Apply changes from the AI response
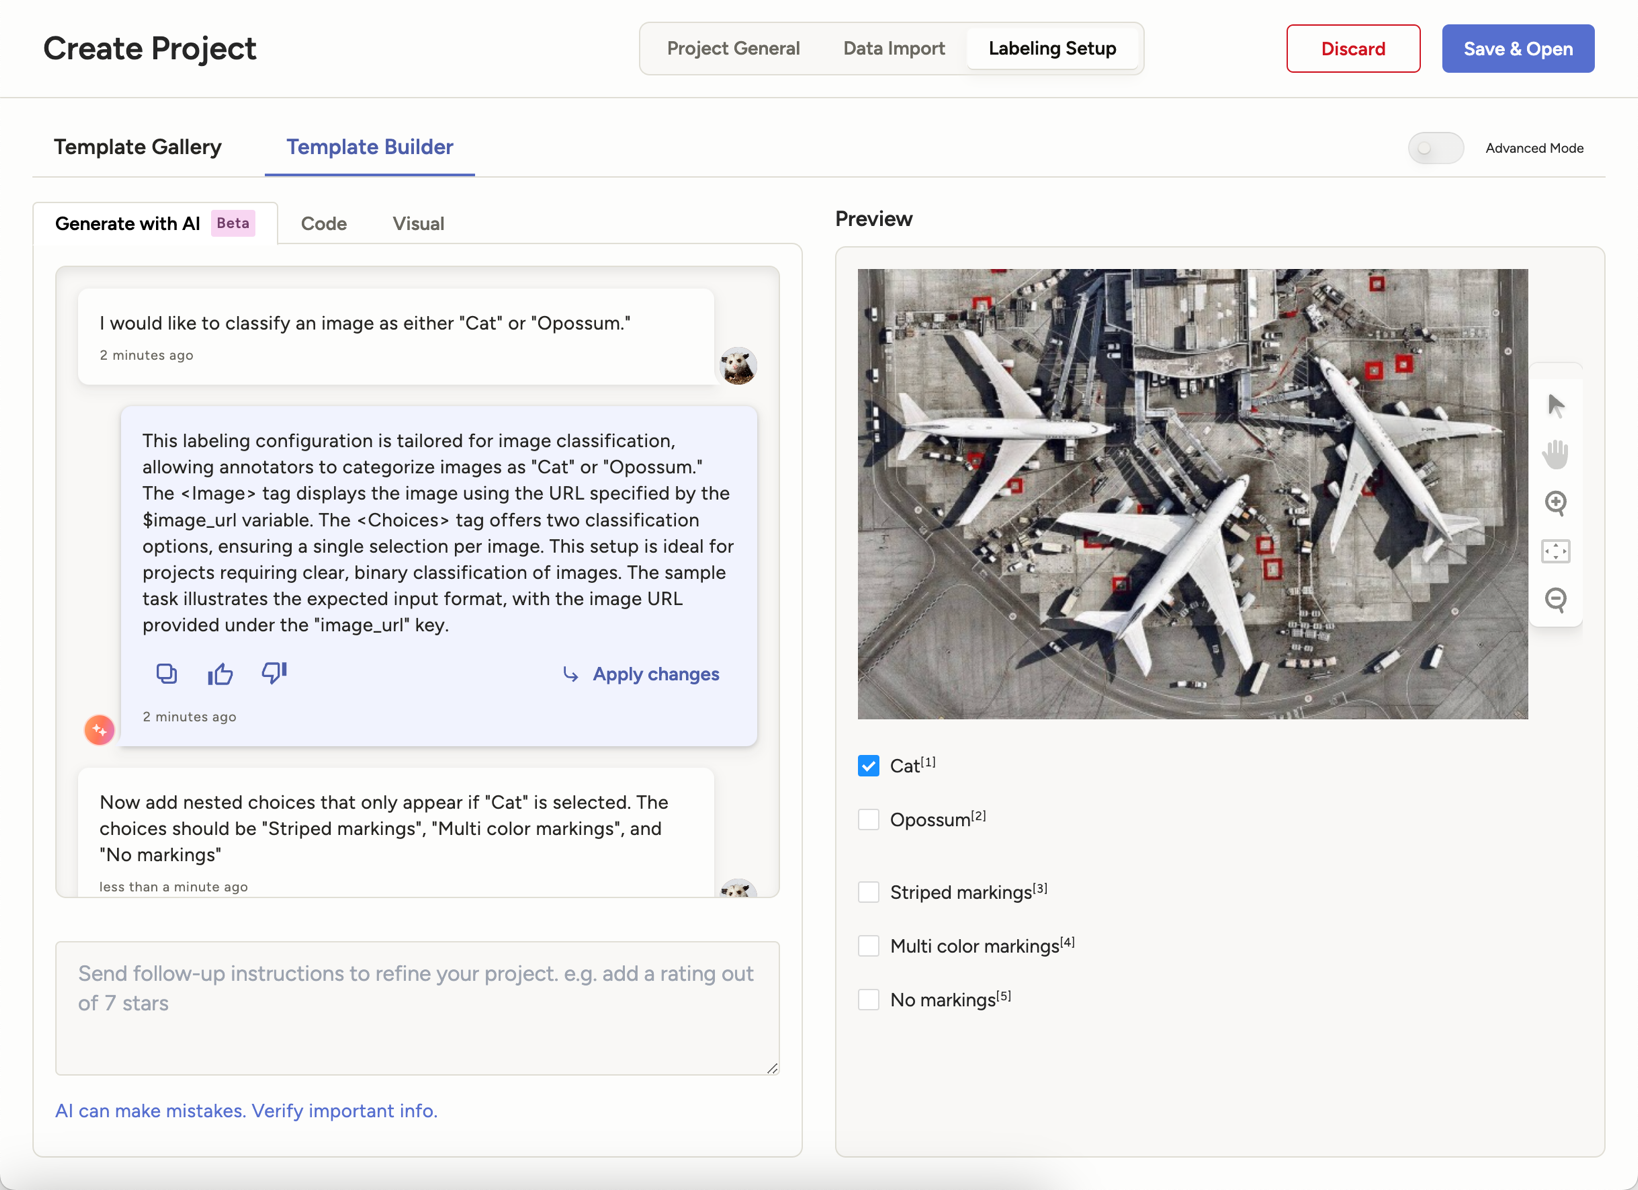This screenshot has height=1190, width=1638. pos(641,673)
